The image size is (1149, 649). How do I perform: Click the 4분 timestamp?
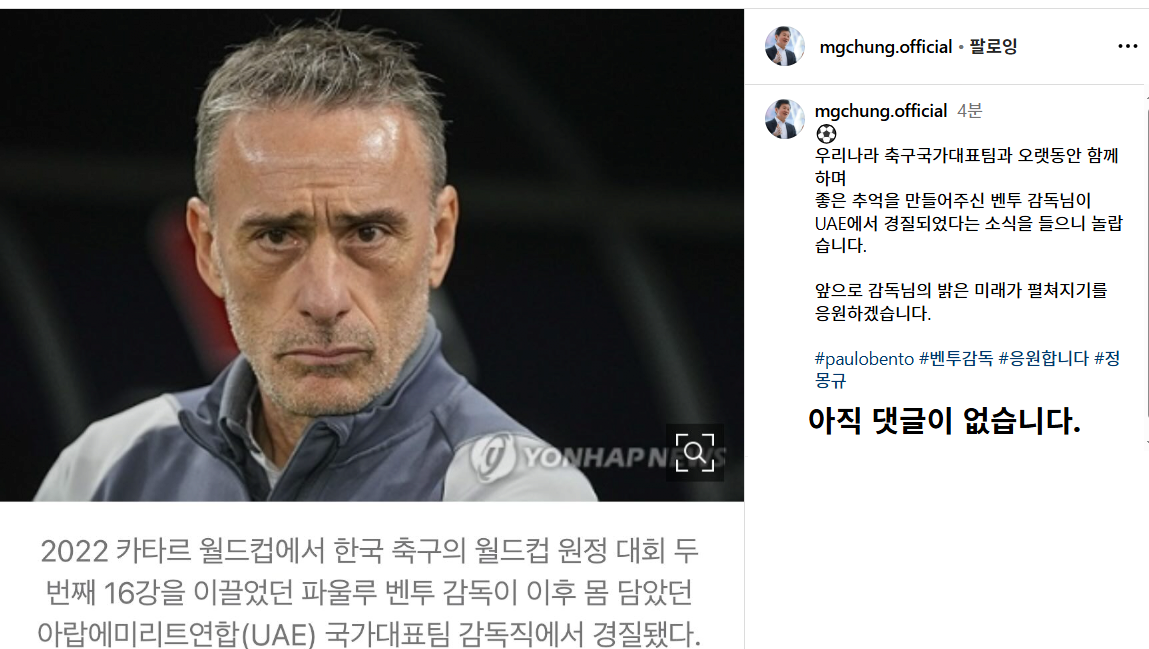[x=969, y=111]
